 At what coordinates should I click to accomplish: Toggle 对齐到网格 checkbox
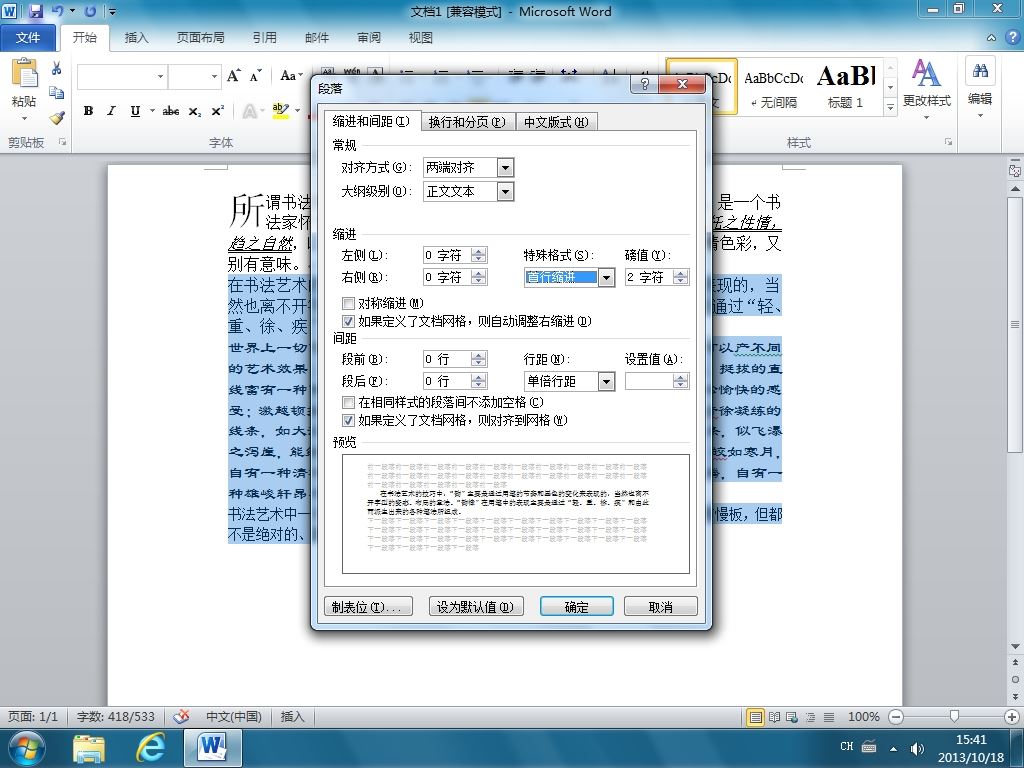(x=348, y=421)
